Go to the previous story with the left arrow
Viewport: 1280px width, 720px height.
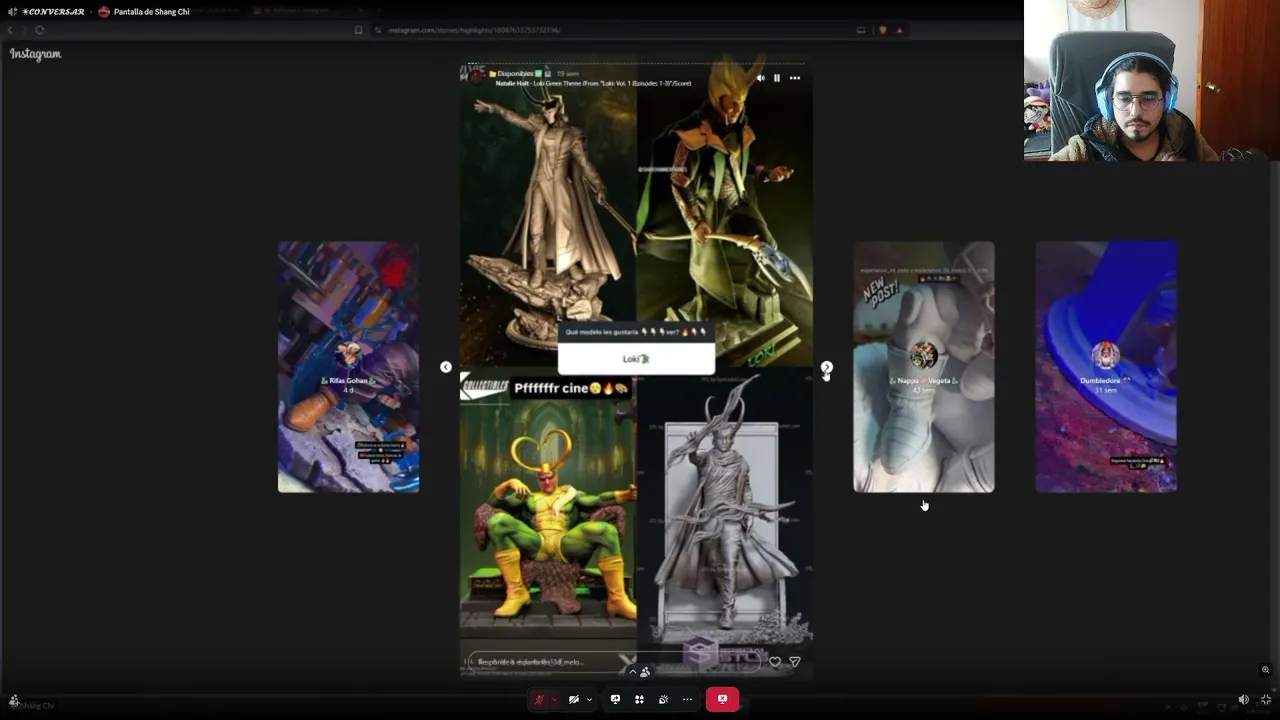(x=446, y=367)
